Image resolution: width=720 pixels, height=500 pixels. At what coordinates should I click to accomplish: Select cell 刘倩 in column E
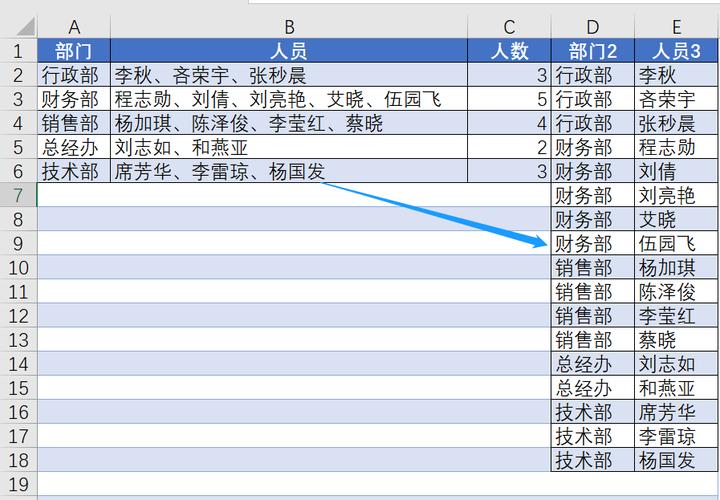click(x=676, y=171)
